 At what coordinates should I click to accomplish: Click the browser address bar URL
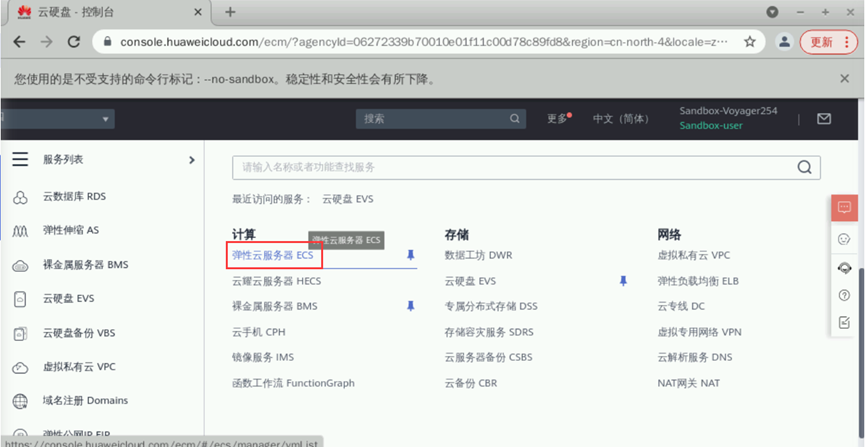(x=424, y=42)
